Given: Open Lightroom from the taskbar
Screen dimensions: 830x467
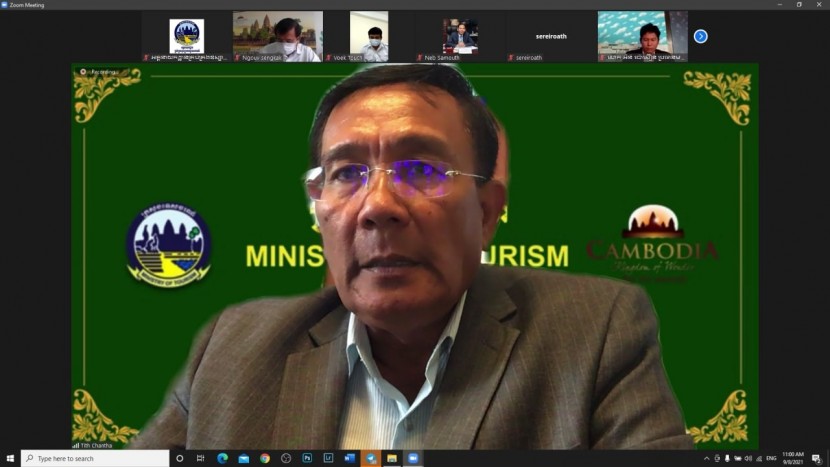Looking at the screenshot, I should pos(329,458).
